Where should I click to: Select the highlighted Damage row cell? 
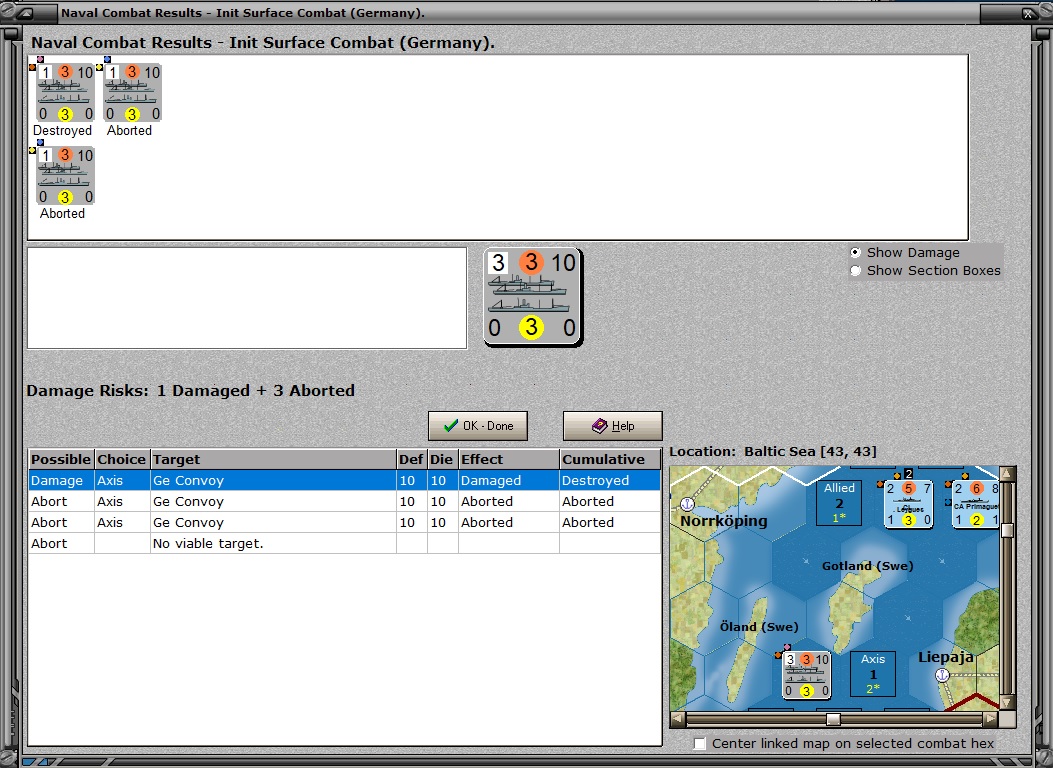pos(61,481)
